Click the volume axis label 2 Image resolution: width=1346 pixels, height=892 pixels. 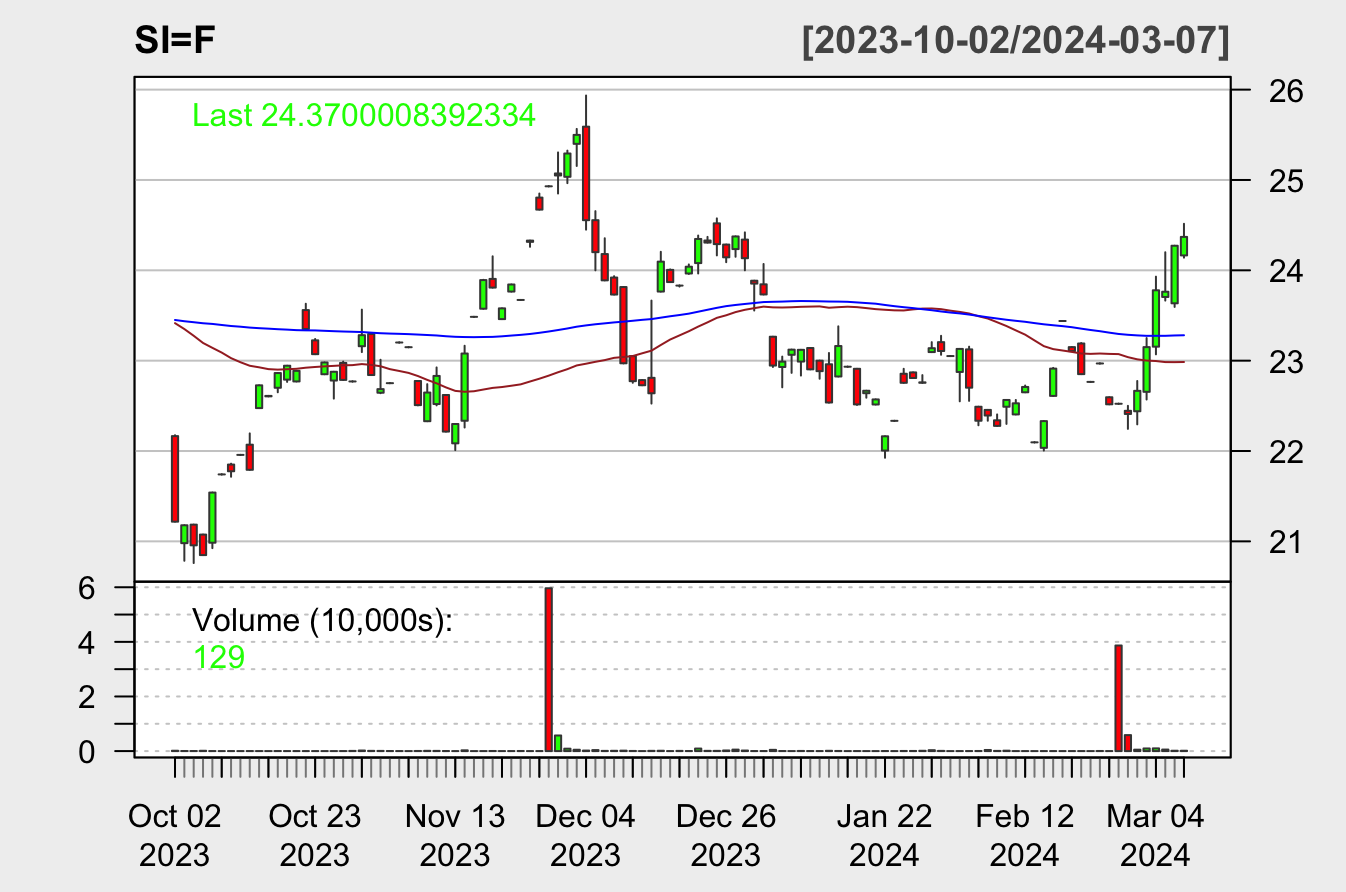(87, 696)
